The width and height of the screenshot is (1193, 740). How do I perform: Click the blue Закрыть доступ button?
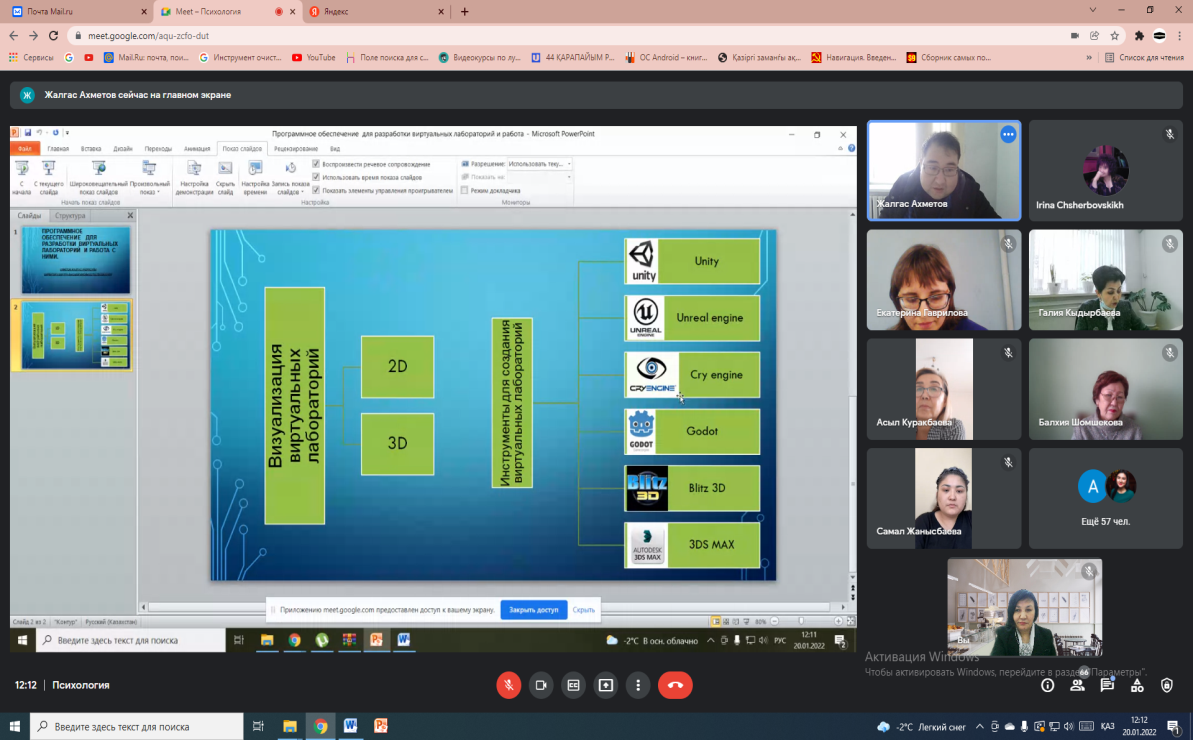click(x=533, y=609)
